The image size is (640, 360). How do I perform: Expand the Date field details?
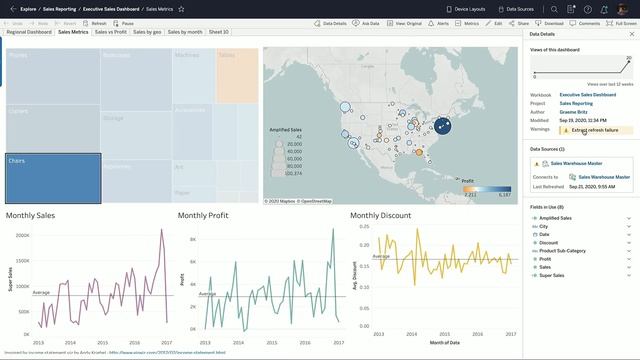click(x=629, y=235)
